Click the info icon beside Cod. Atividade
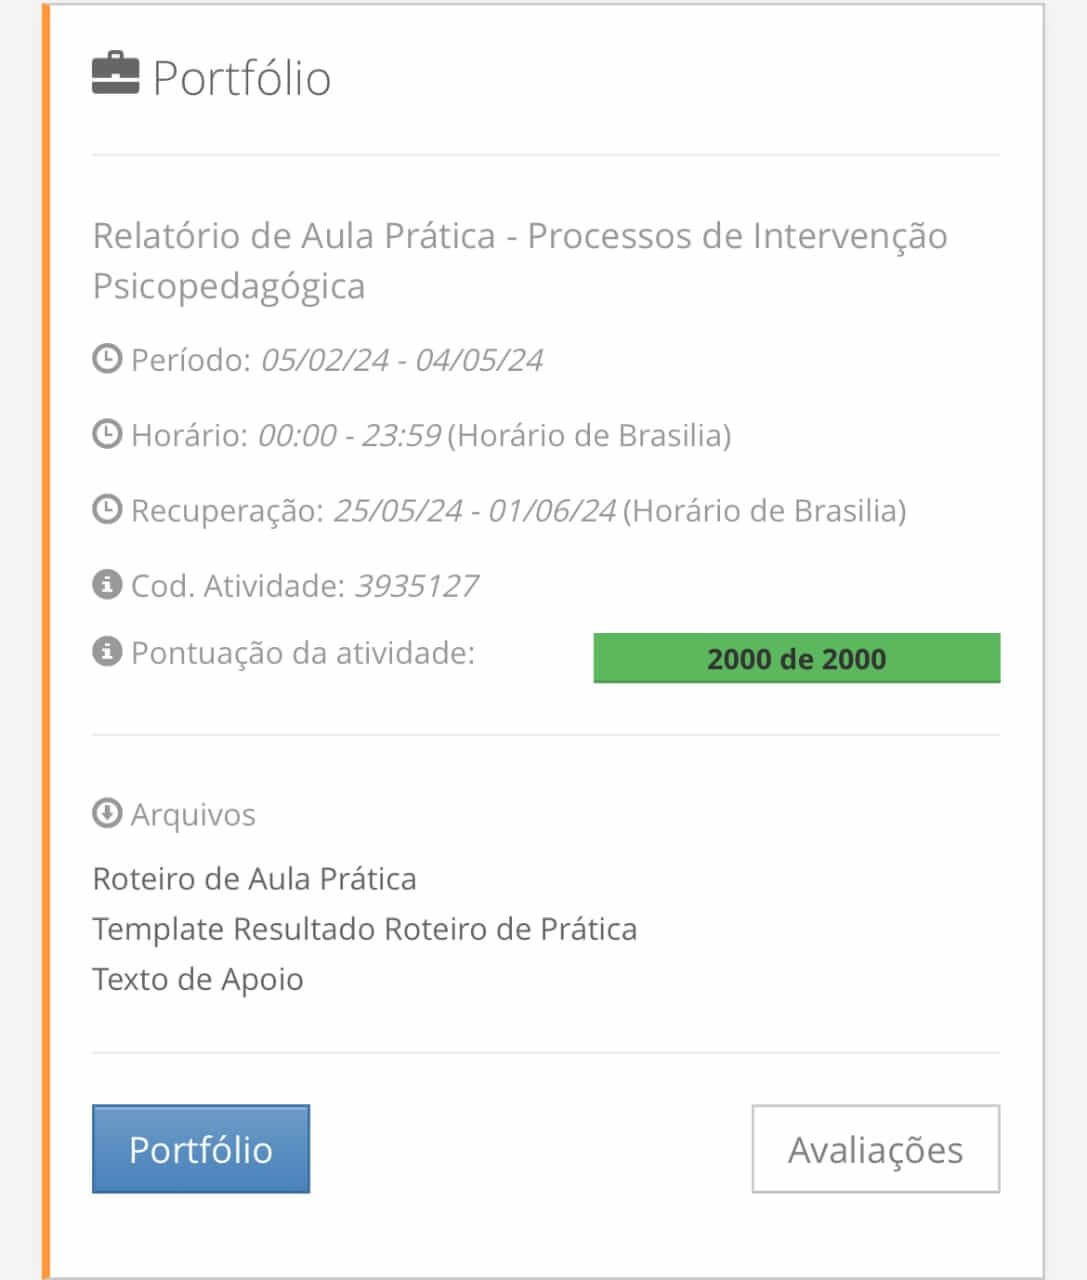1087x1280 pixels. [106, 585]
